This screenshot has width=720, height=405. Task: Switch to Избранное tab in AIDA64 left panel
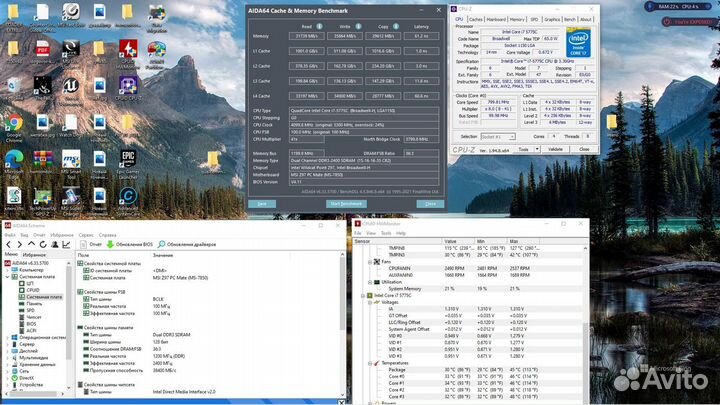tap(34, 254)
